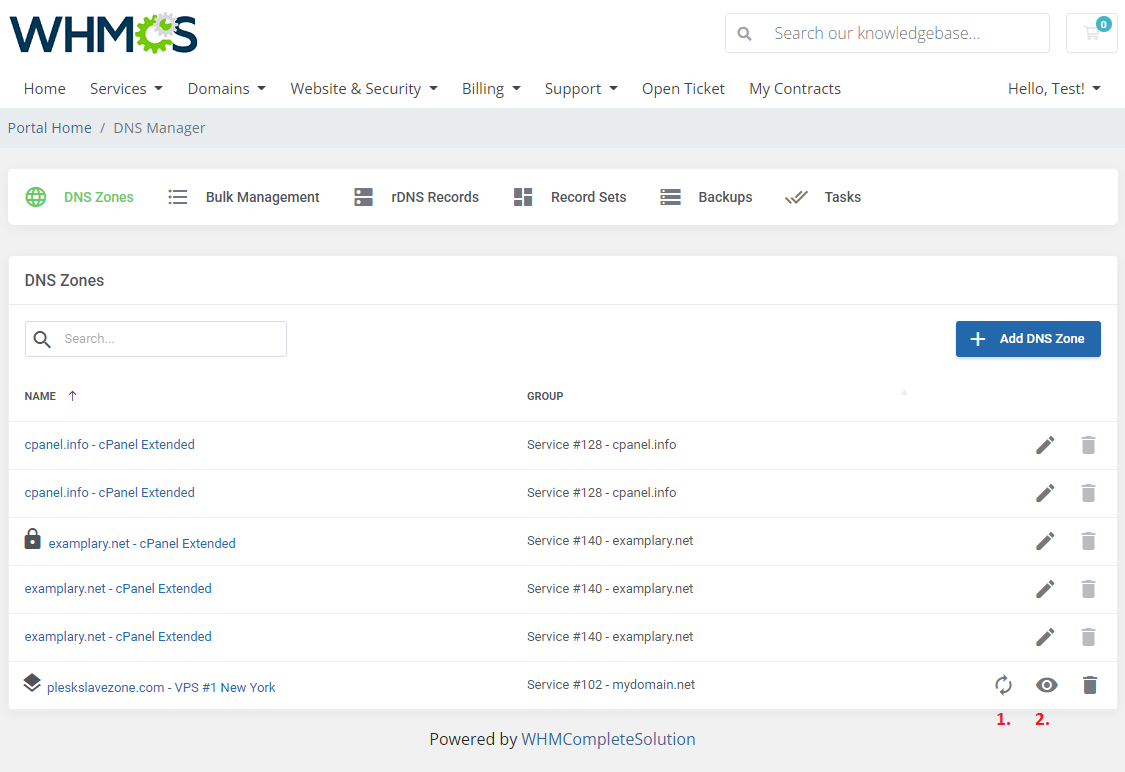
Task: Expand the Website & Security menu
Action: [x=364, y=89]
